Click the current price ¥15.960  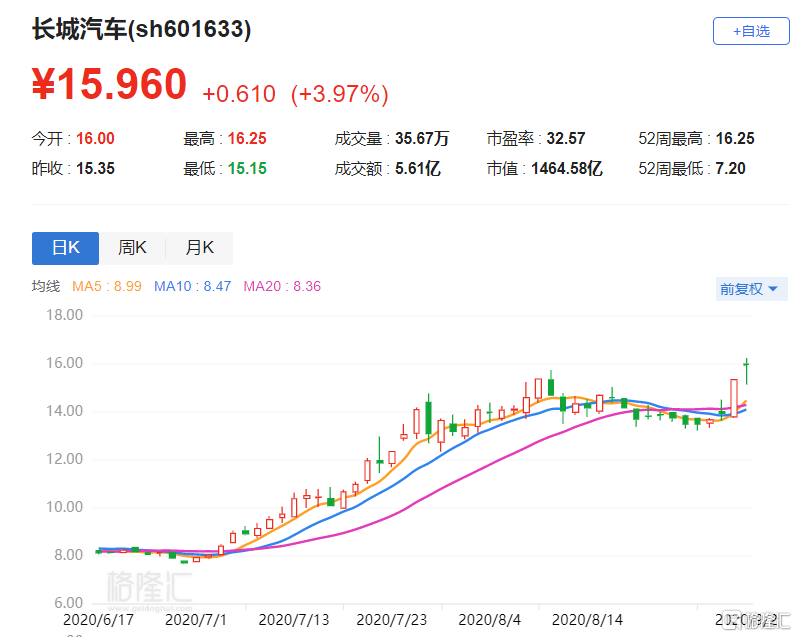tap(109, 84)
